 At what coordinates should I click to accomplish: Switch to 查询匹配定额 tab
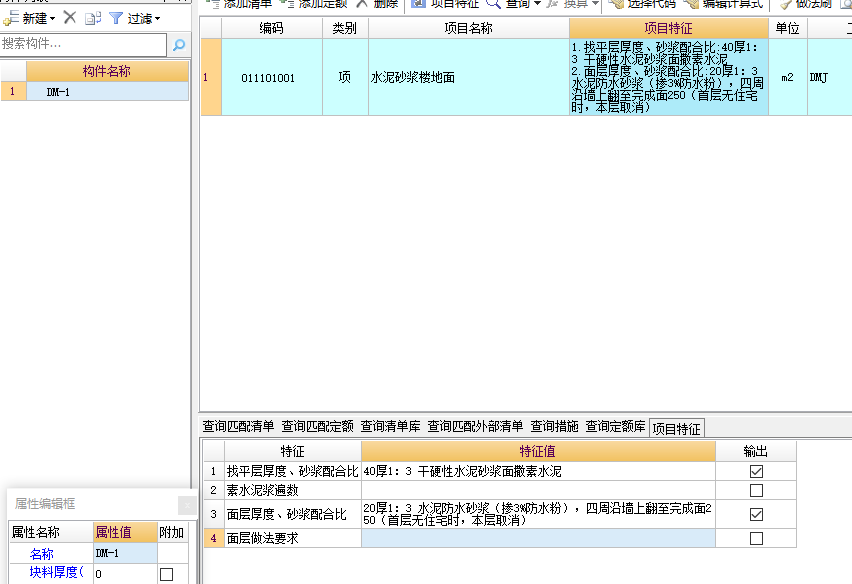[x=317, y=427]
